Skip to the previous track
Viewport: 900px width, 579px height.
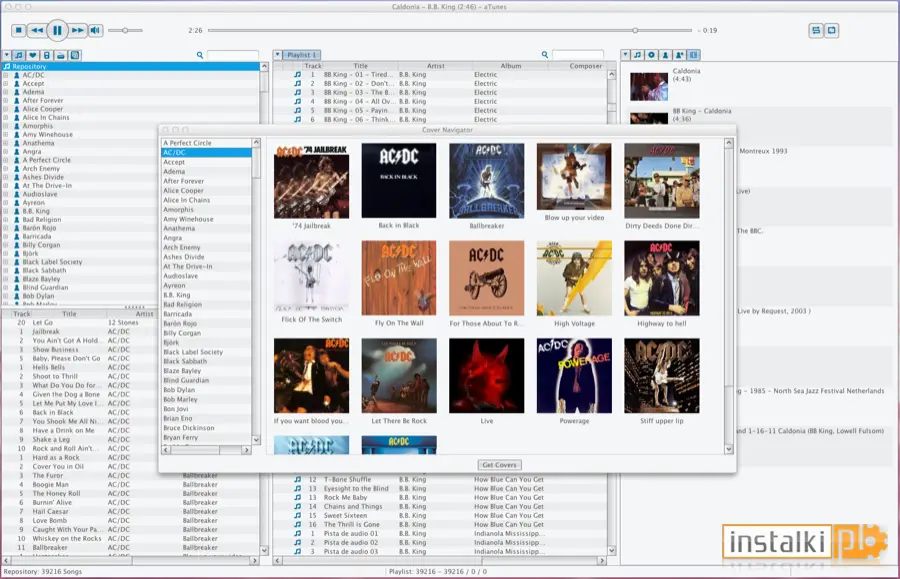tap(37, 30)
